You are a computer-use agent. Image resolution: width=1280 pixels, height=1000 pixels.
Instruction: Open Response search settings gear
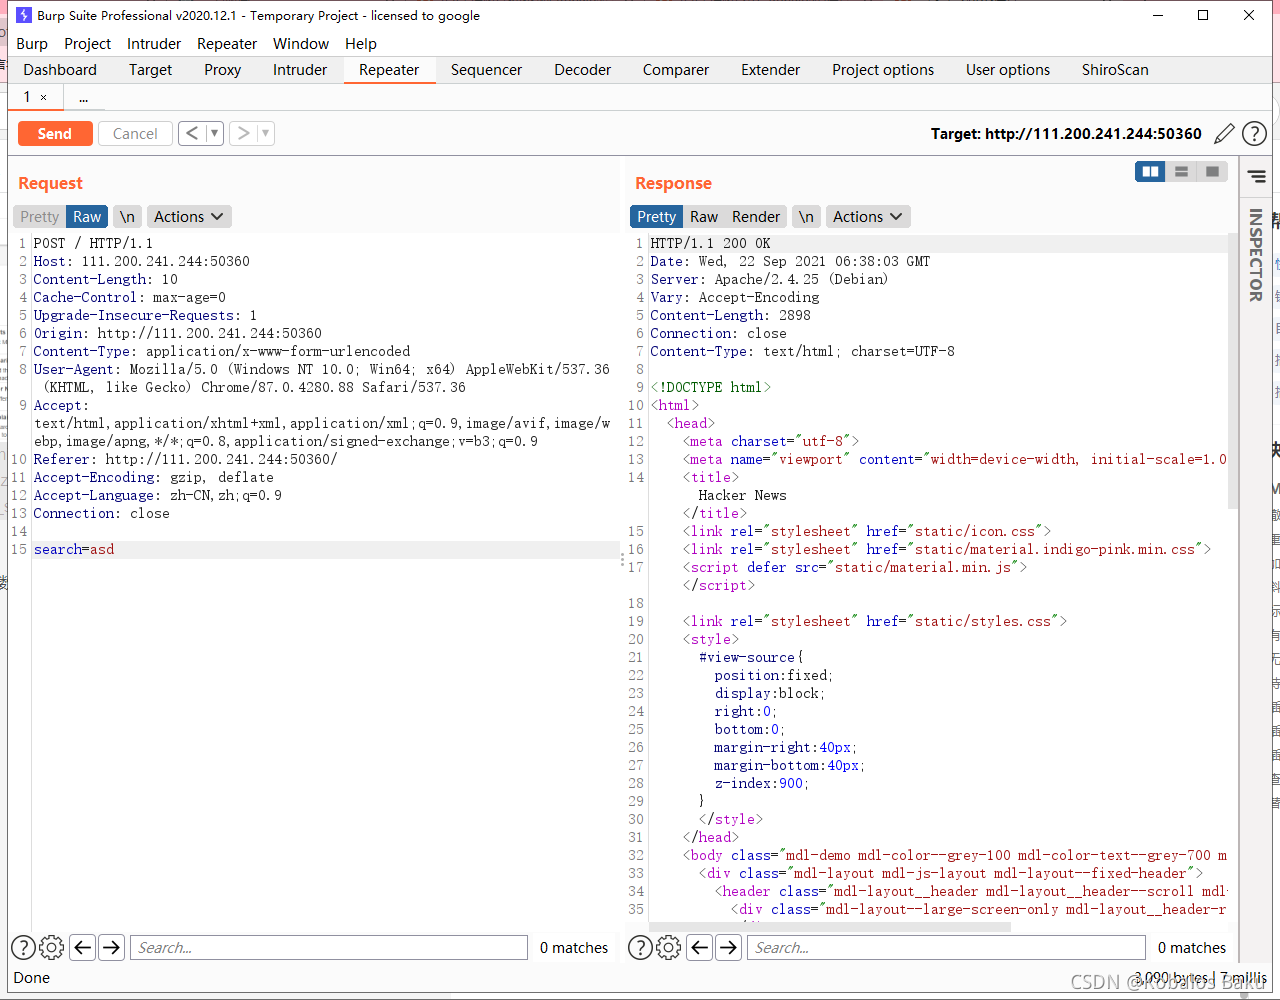(x=669, y=947)
